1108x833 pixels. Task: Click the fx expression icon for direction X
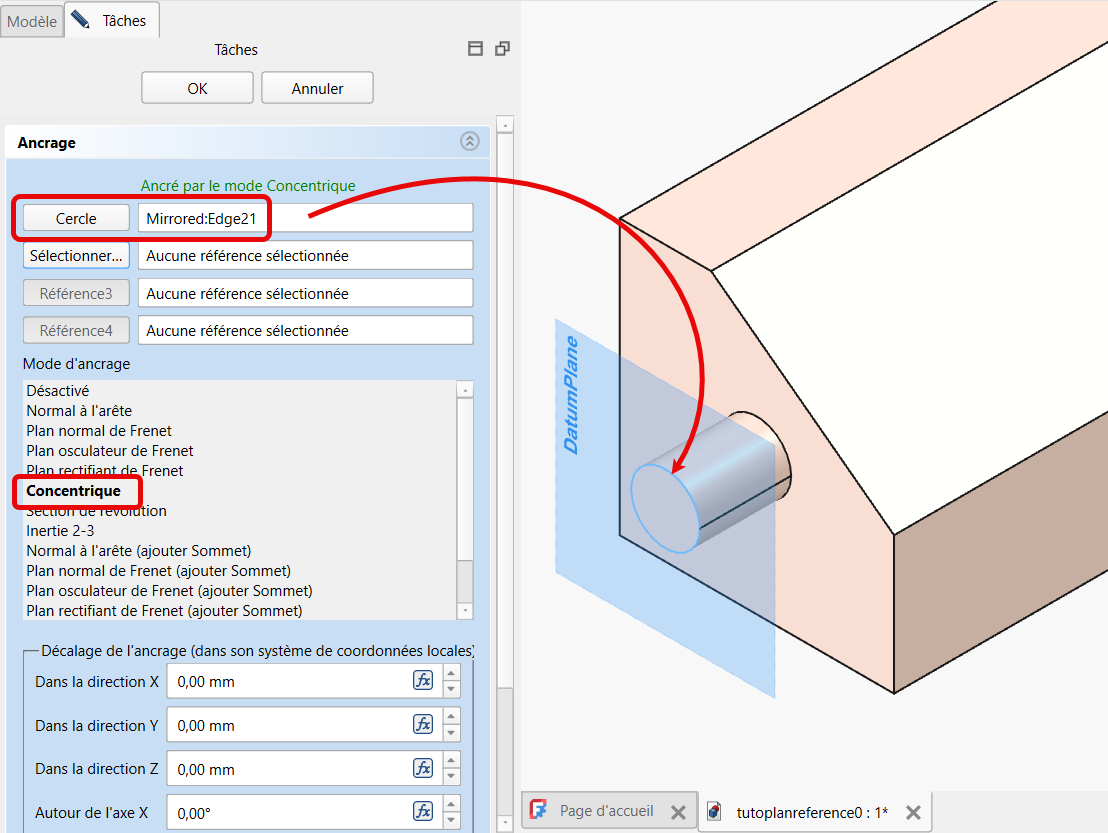pos(423,681)
